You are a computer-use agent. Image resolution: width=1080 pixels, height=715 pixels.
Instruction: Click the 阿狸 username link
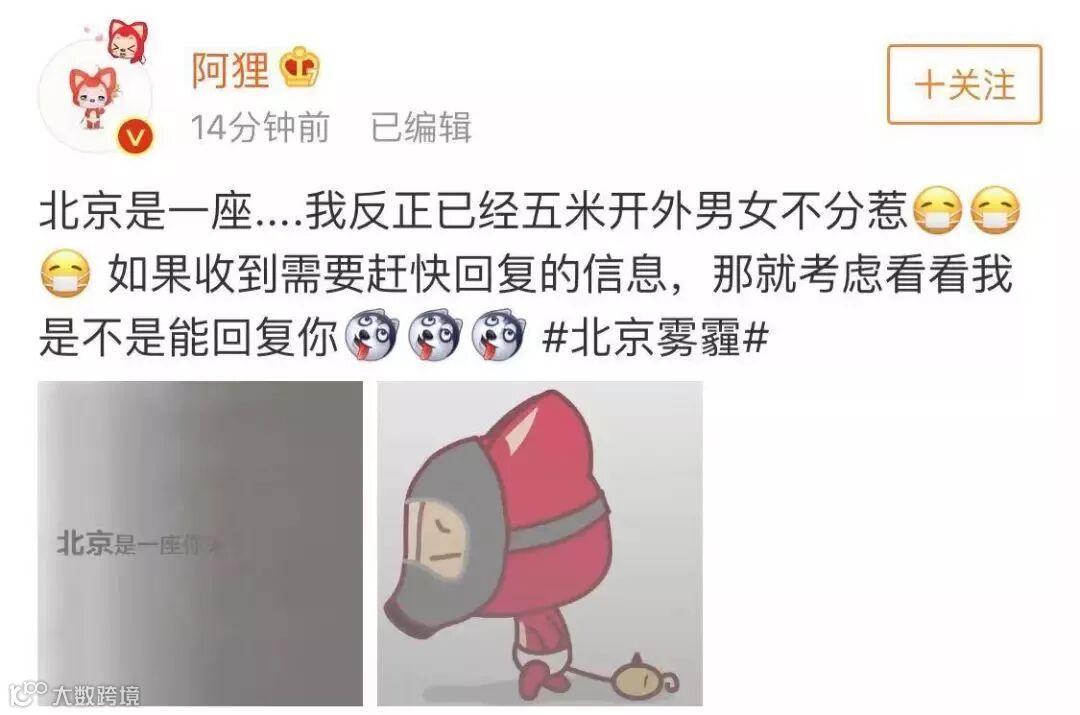coord(230,70)
